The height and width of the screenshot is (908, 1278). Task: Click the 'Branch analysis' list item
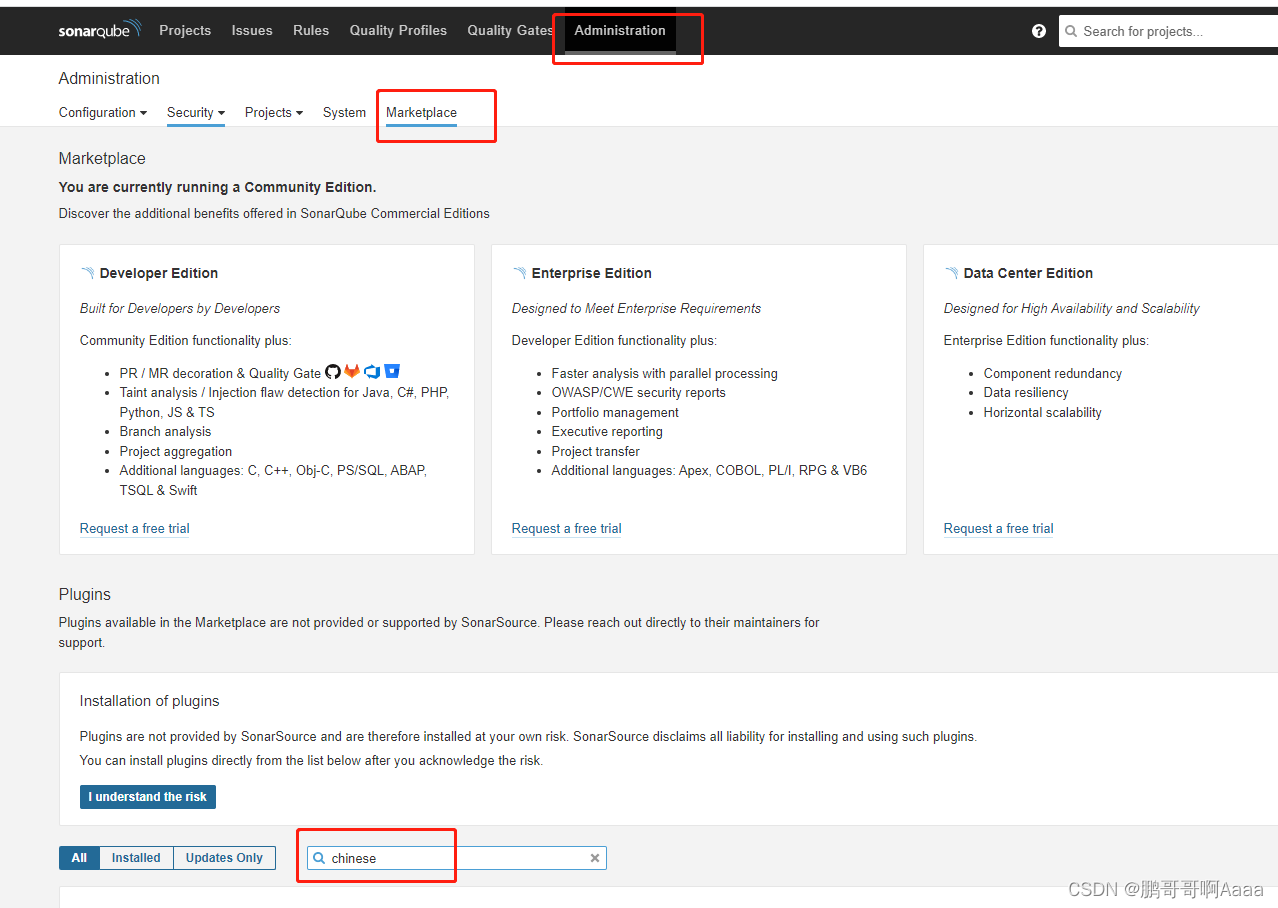[166, 431]
